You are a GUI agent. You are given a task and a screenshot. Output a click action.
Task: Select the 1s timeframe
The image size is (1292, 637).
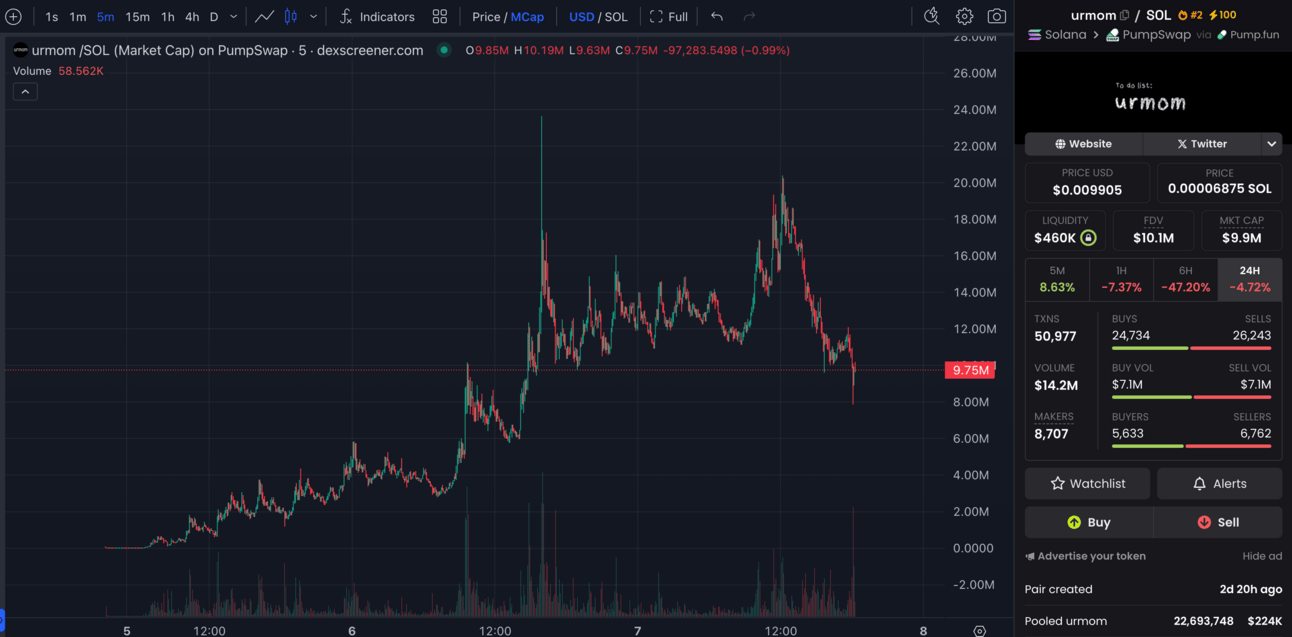click(x=52, y=17)
